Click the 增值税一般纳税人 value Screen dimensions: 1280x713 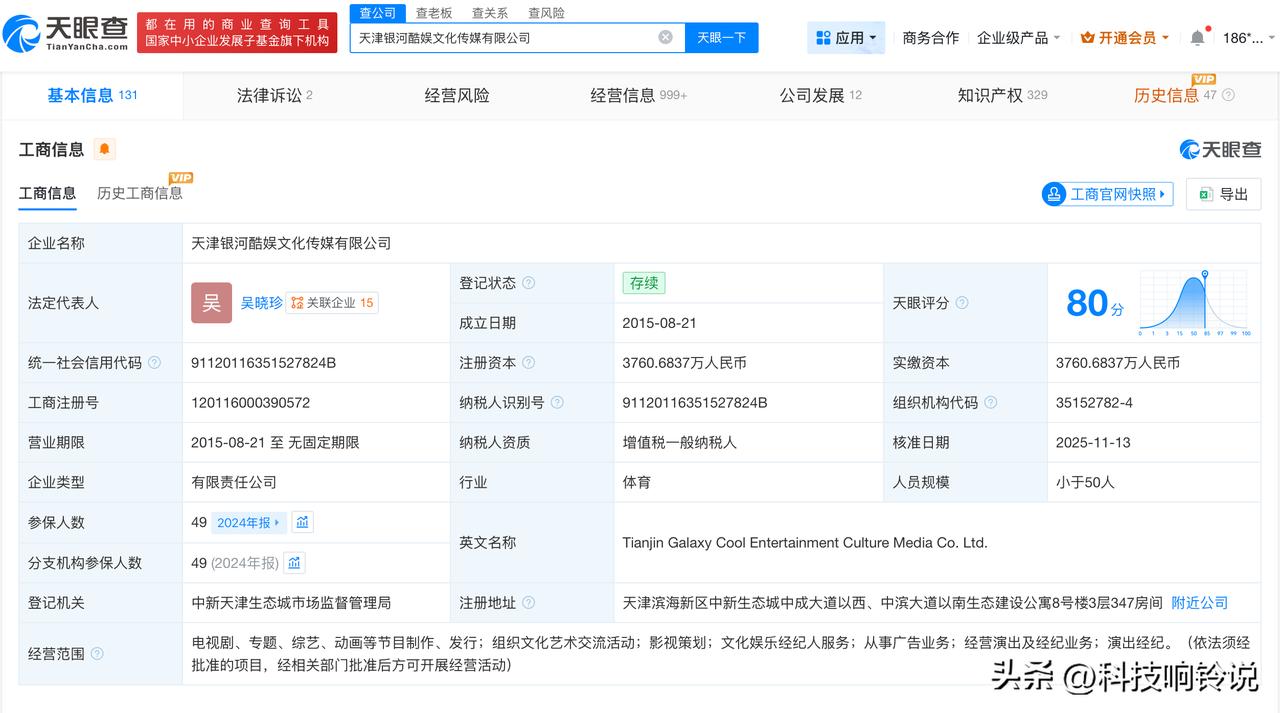click(680, 443)
